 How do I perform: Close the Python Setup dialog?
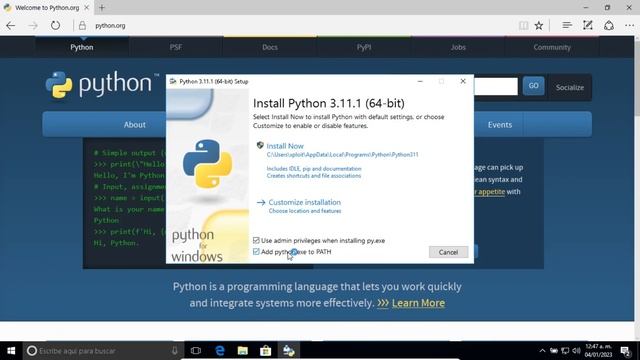point(463,81)
